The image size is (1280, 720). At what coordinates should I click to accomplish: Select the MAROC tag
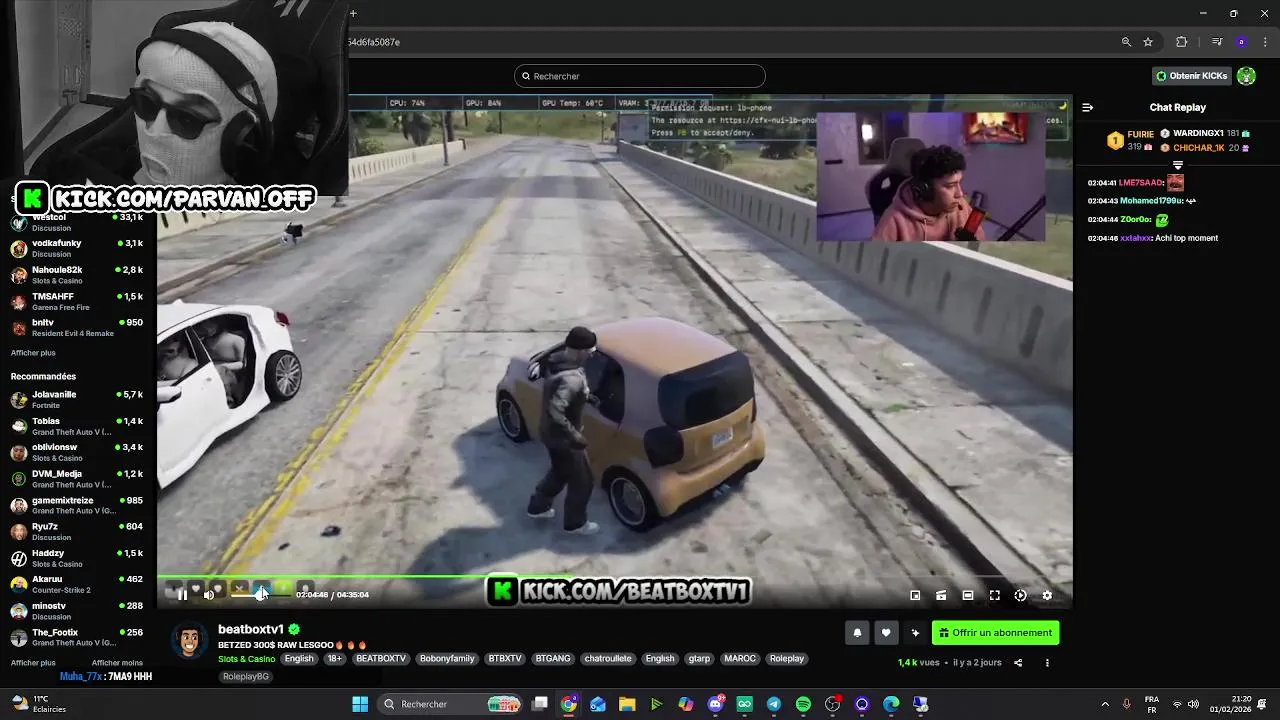coord(740,659)
